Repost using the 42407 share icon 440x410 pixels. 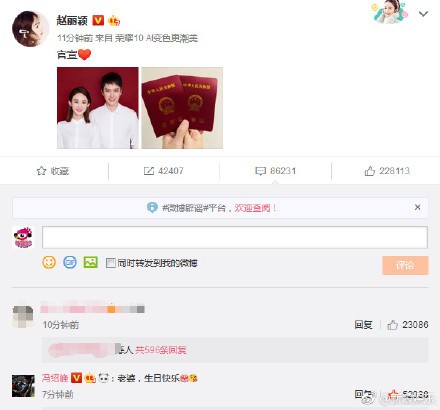click(163, 171)
